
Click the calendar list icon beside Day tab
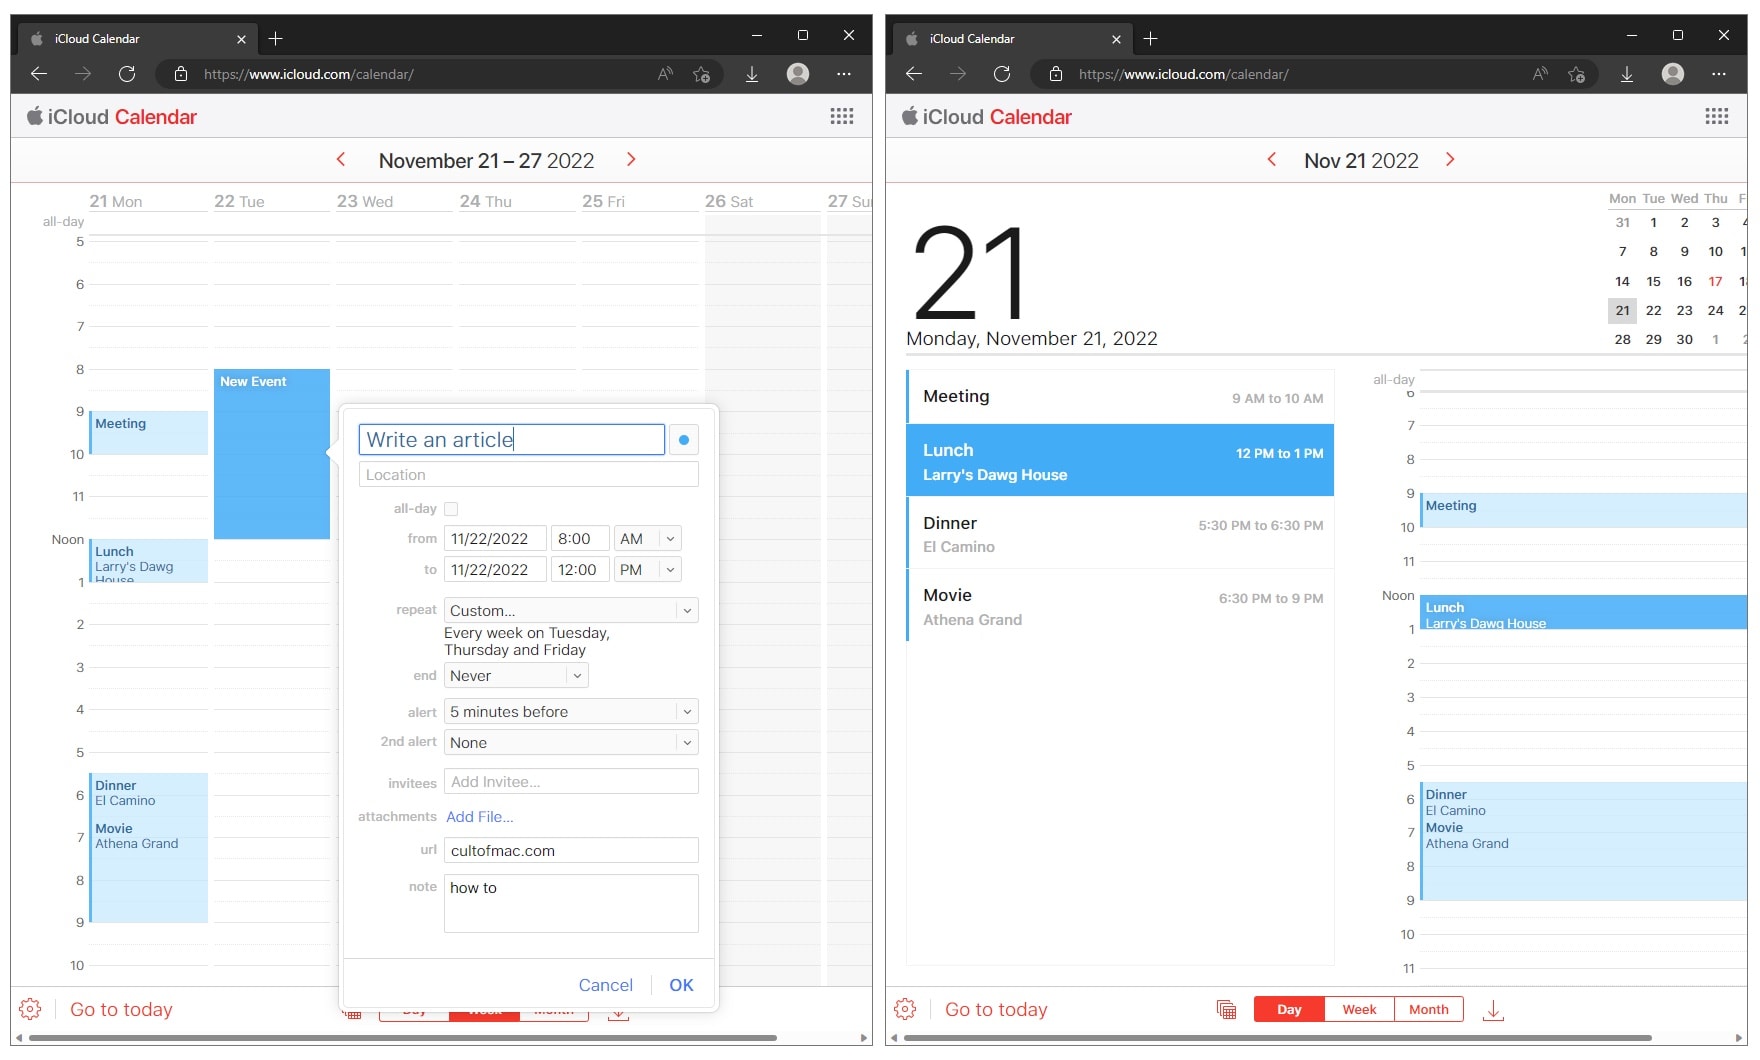coord(1226,1009)
